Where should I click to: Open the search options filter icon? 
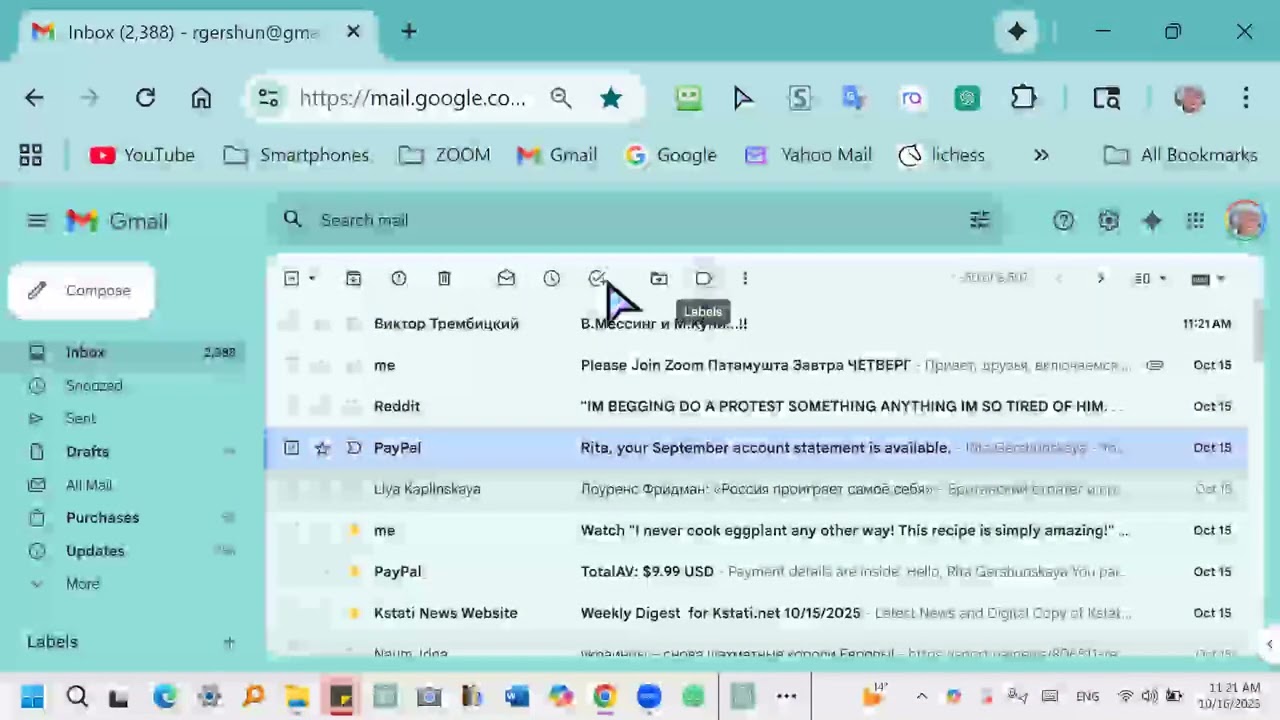point(980,220)
